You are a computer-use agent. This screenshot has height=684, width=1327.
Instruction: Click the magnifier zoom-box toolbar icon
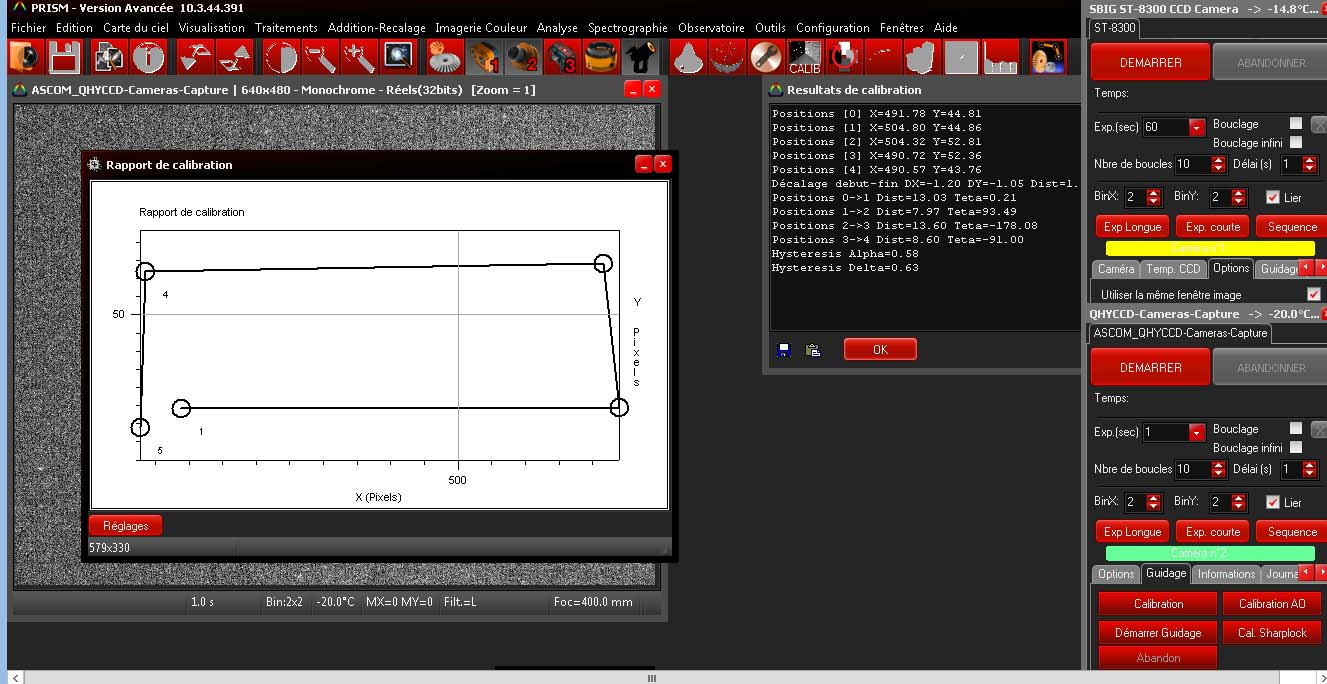399,58
